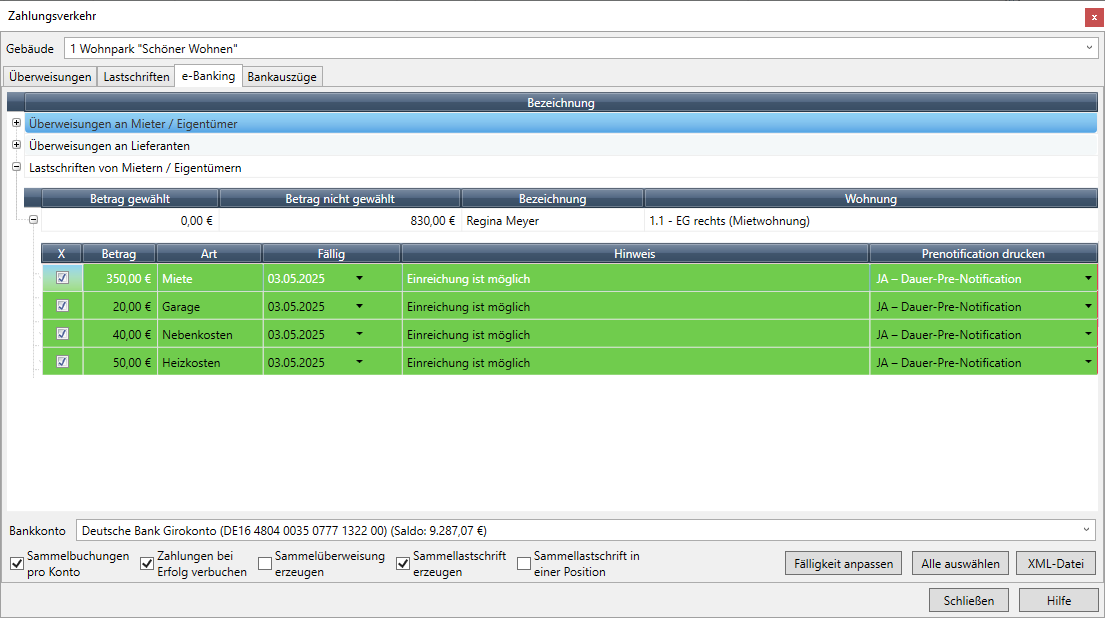Click the Fälligkeit anpassen button
Viewport: 1105px width, 618px height.
pyautogui.click(x=844, y=564)
